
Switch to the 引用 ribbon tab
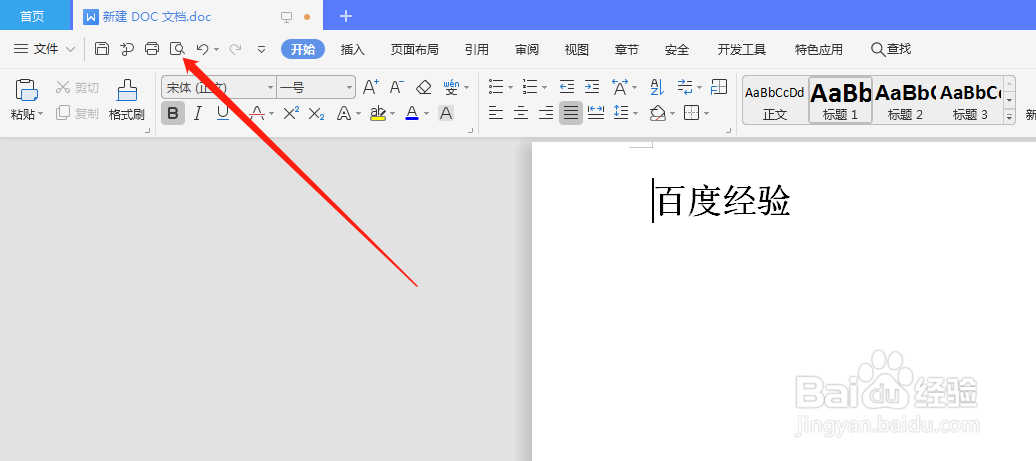tap(476, 49)
